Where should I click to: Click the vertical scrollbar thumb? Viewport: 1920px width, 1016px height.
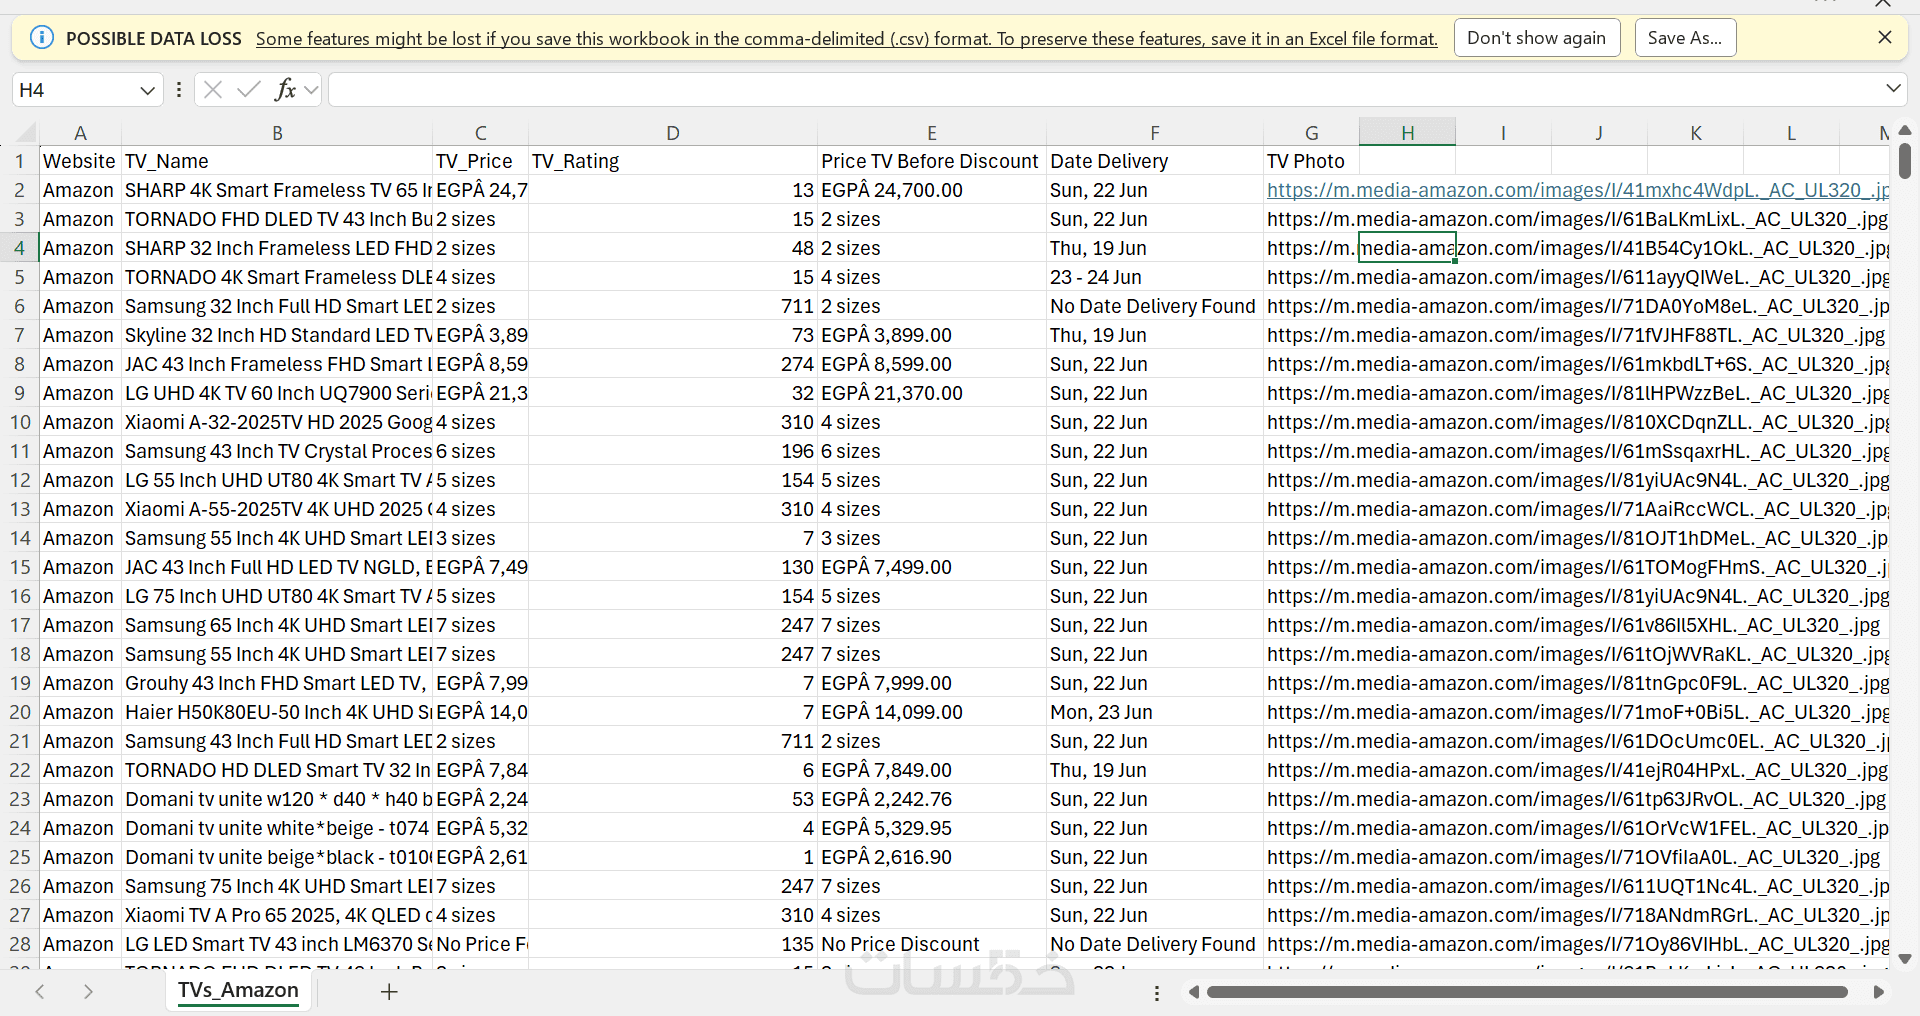(x=1905, y=161)
